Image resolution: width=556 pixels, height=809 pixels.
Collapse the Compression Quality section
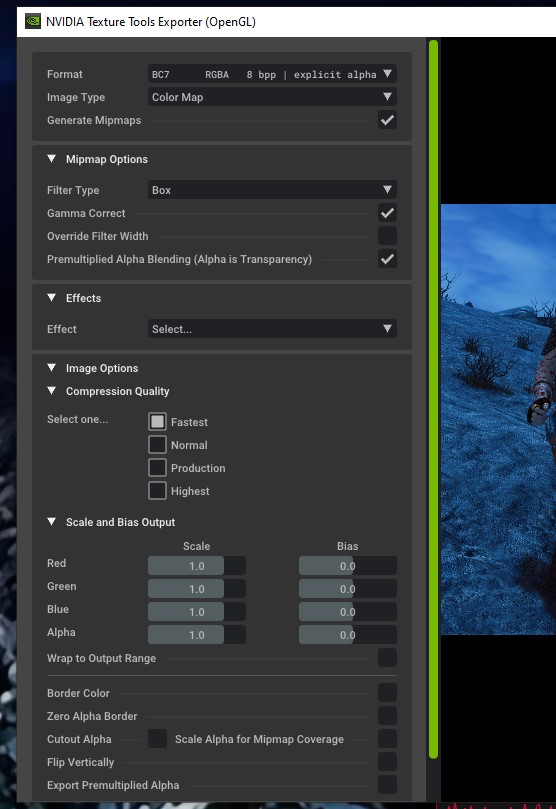coord(52,391)
